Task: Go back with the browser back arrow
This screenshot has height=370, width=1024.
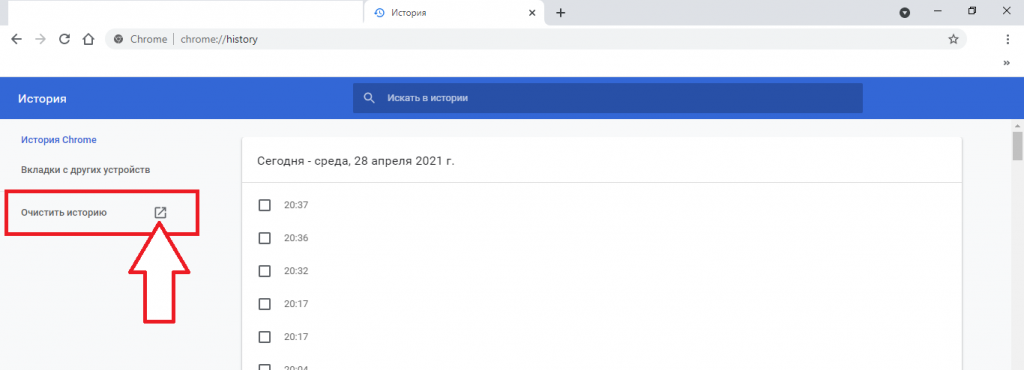Action: (16, 39)
